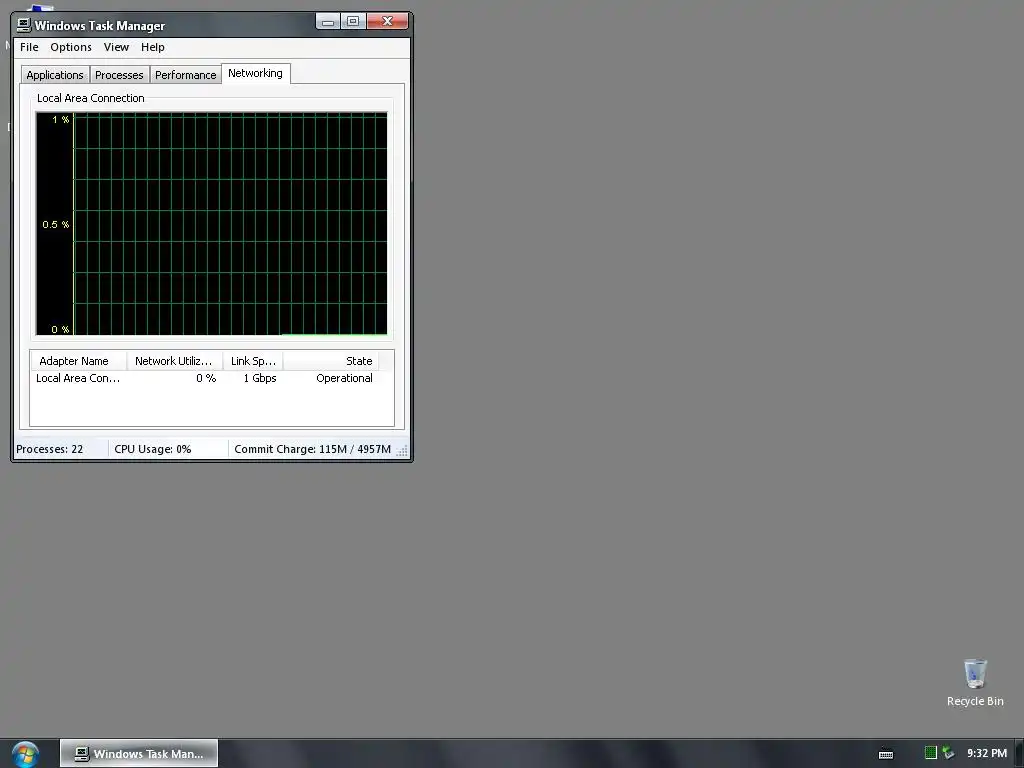Switch to the Processes tab
This screenshot has height=768, width=1024.
point(119,75)
